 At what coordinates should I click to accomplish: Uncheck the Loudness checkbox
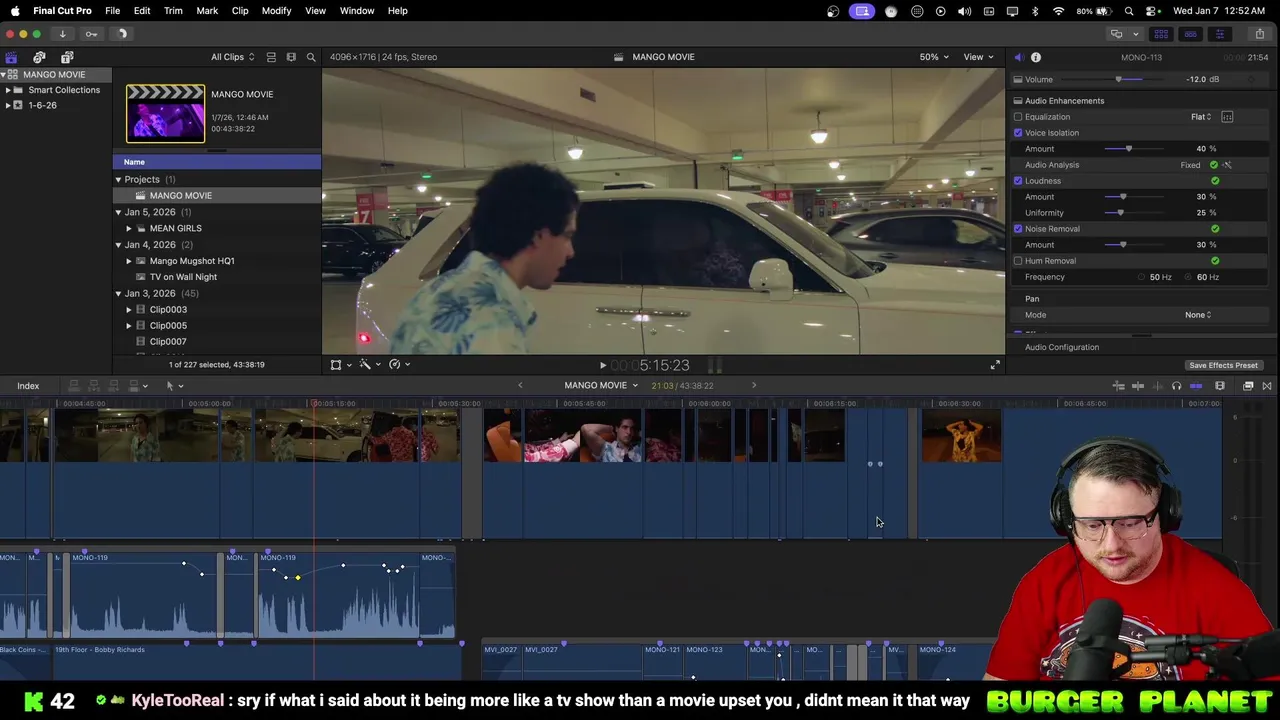point(1018,181)
